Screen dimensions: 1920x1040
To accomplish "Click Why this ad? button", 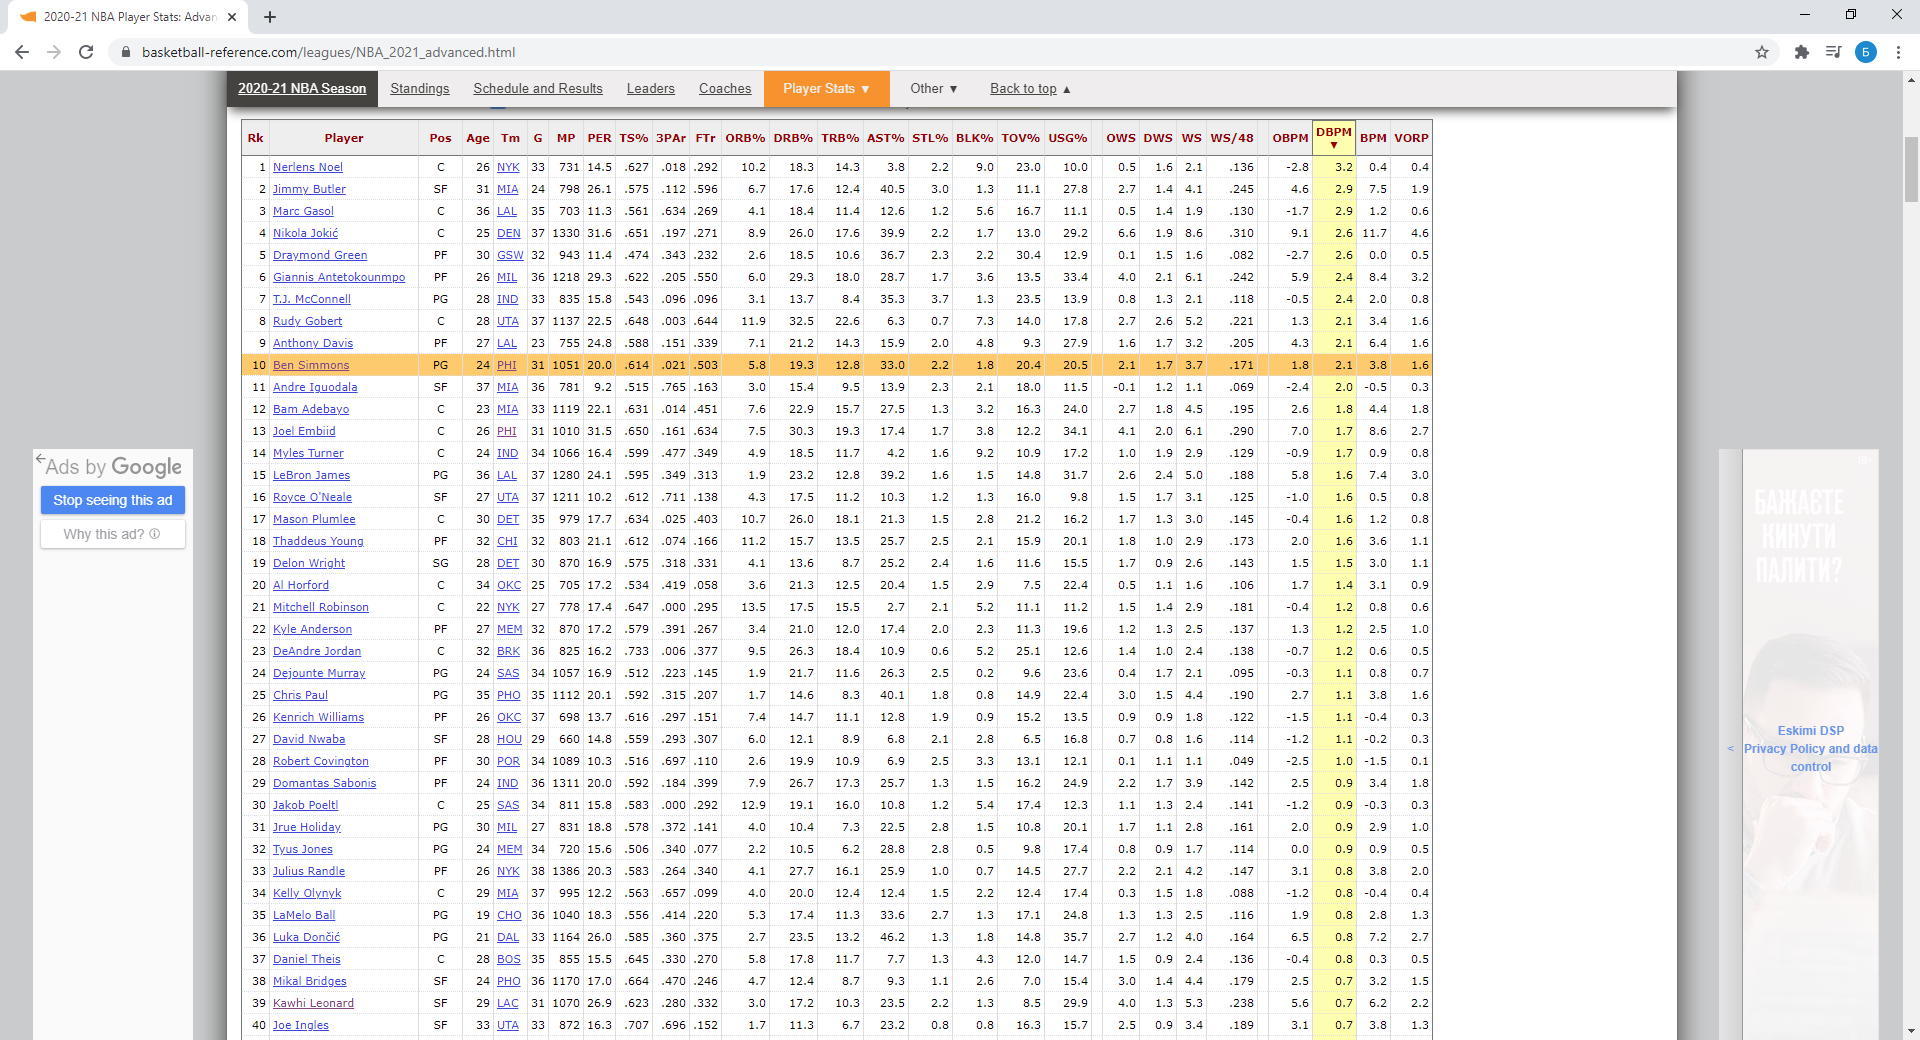I will click(112, 534).
